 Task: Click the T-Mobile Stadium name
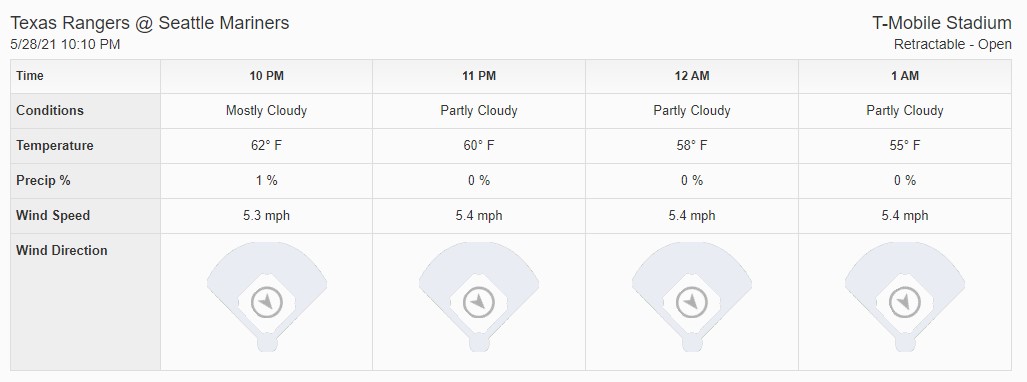tap(942, 23)
